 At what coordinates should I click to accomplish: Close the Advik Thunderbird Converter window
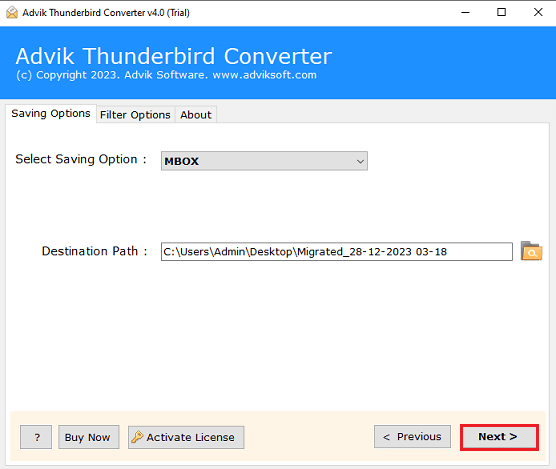coord(538,12)
